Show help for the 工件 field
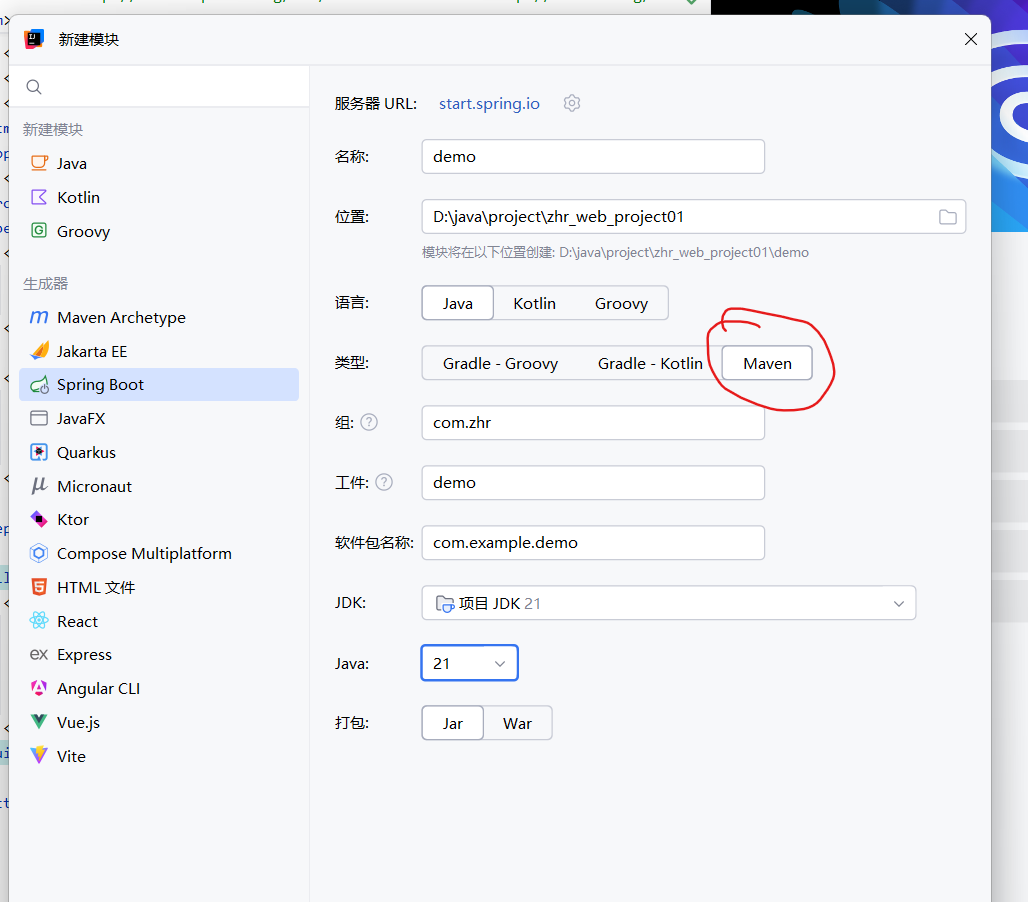 384,482
